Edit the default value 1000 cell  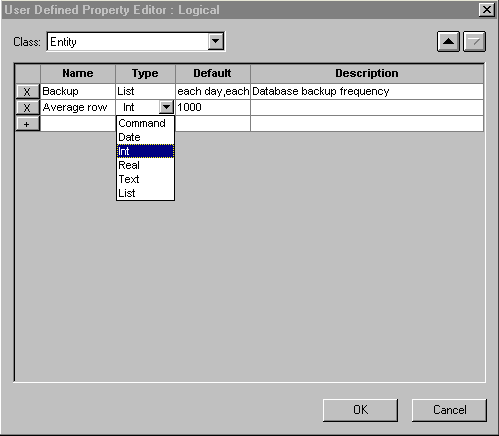(213, 107)
